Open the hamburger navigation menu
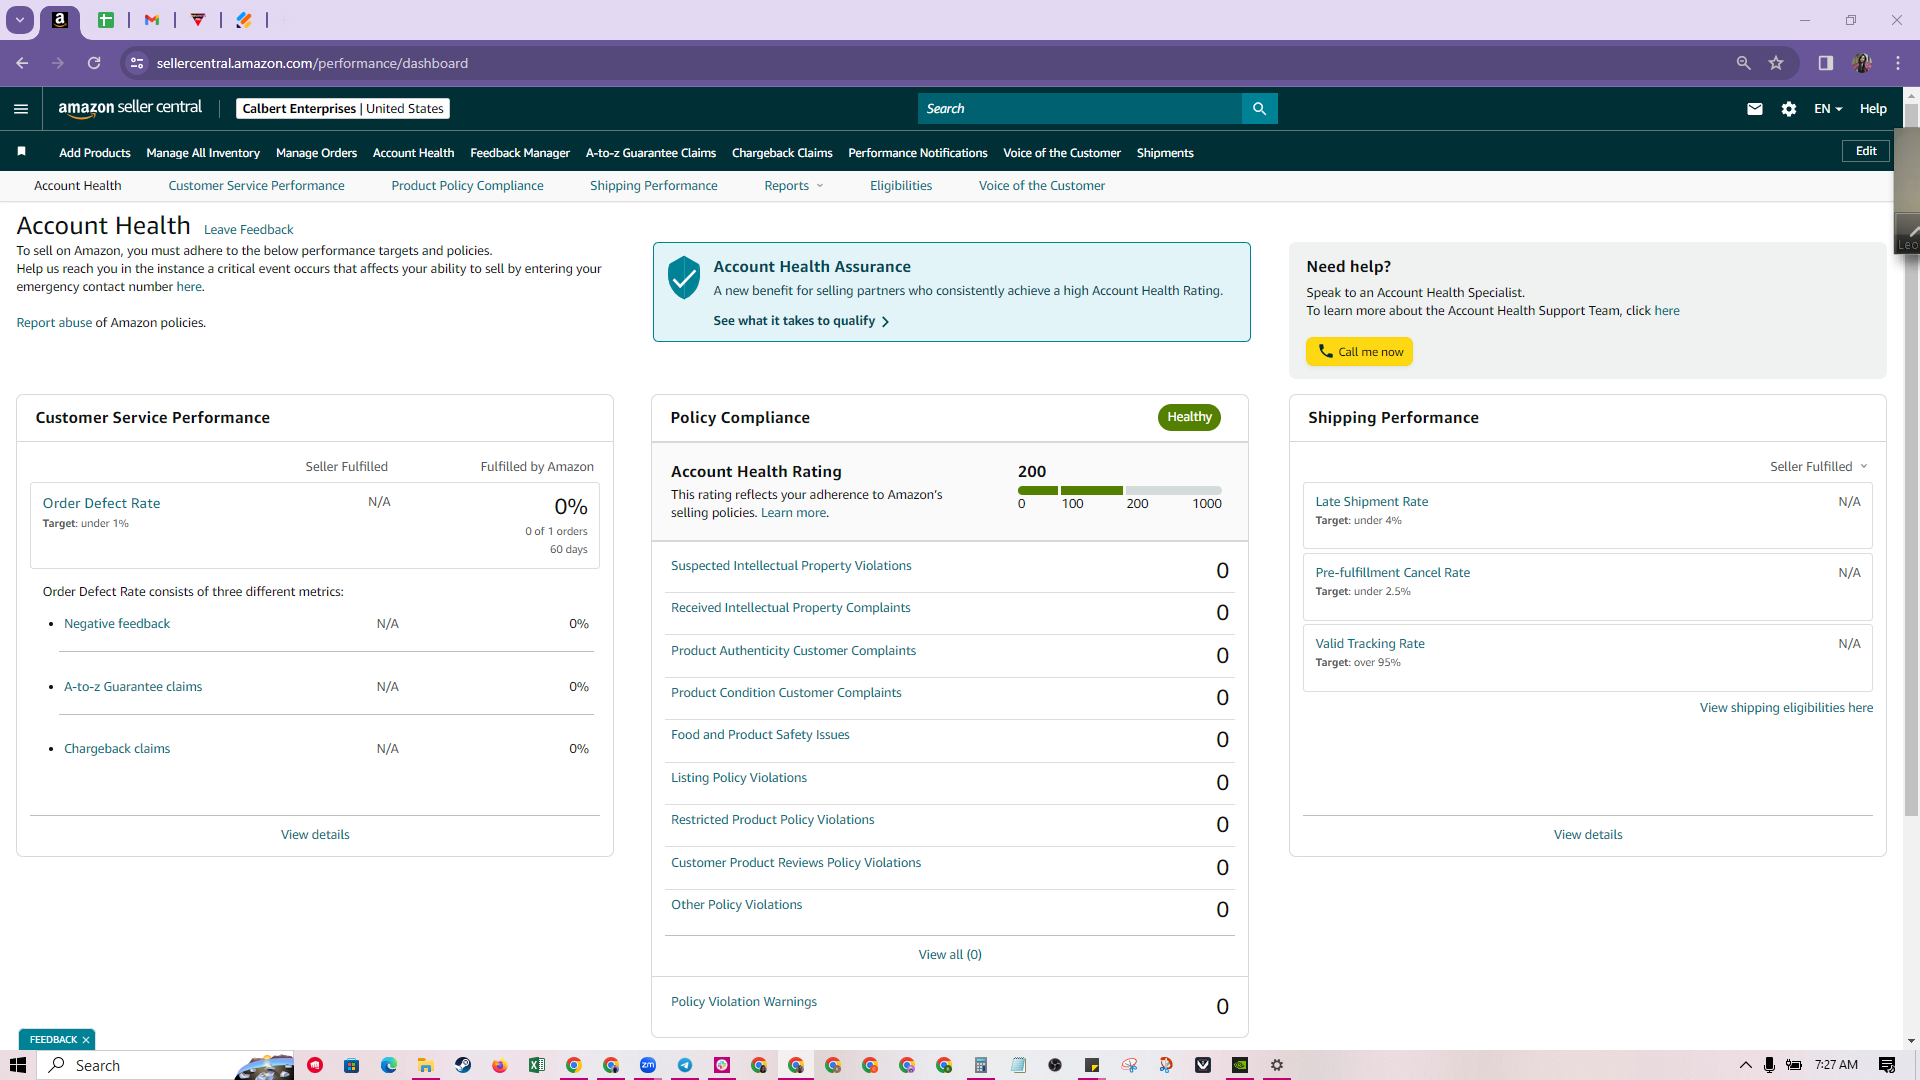Viewport: 1920px width, 1080px height. [x=21, y=109]
